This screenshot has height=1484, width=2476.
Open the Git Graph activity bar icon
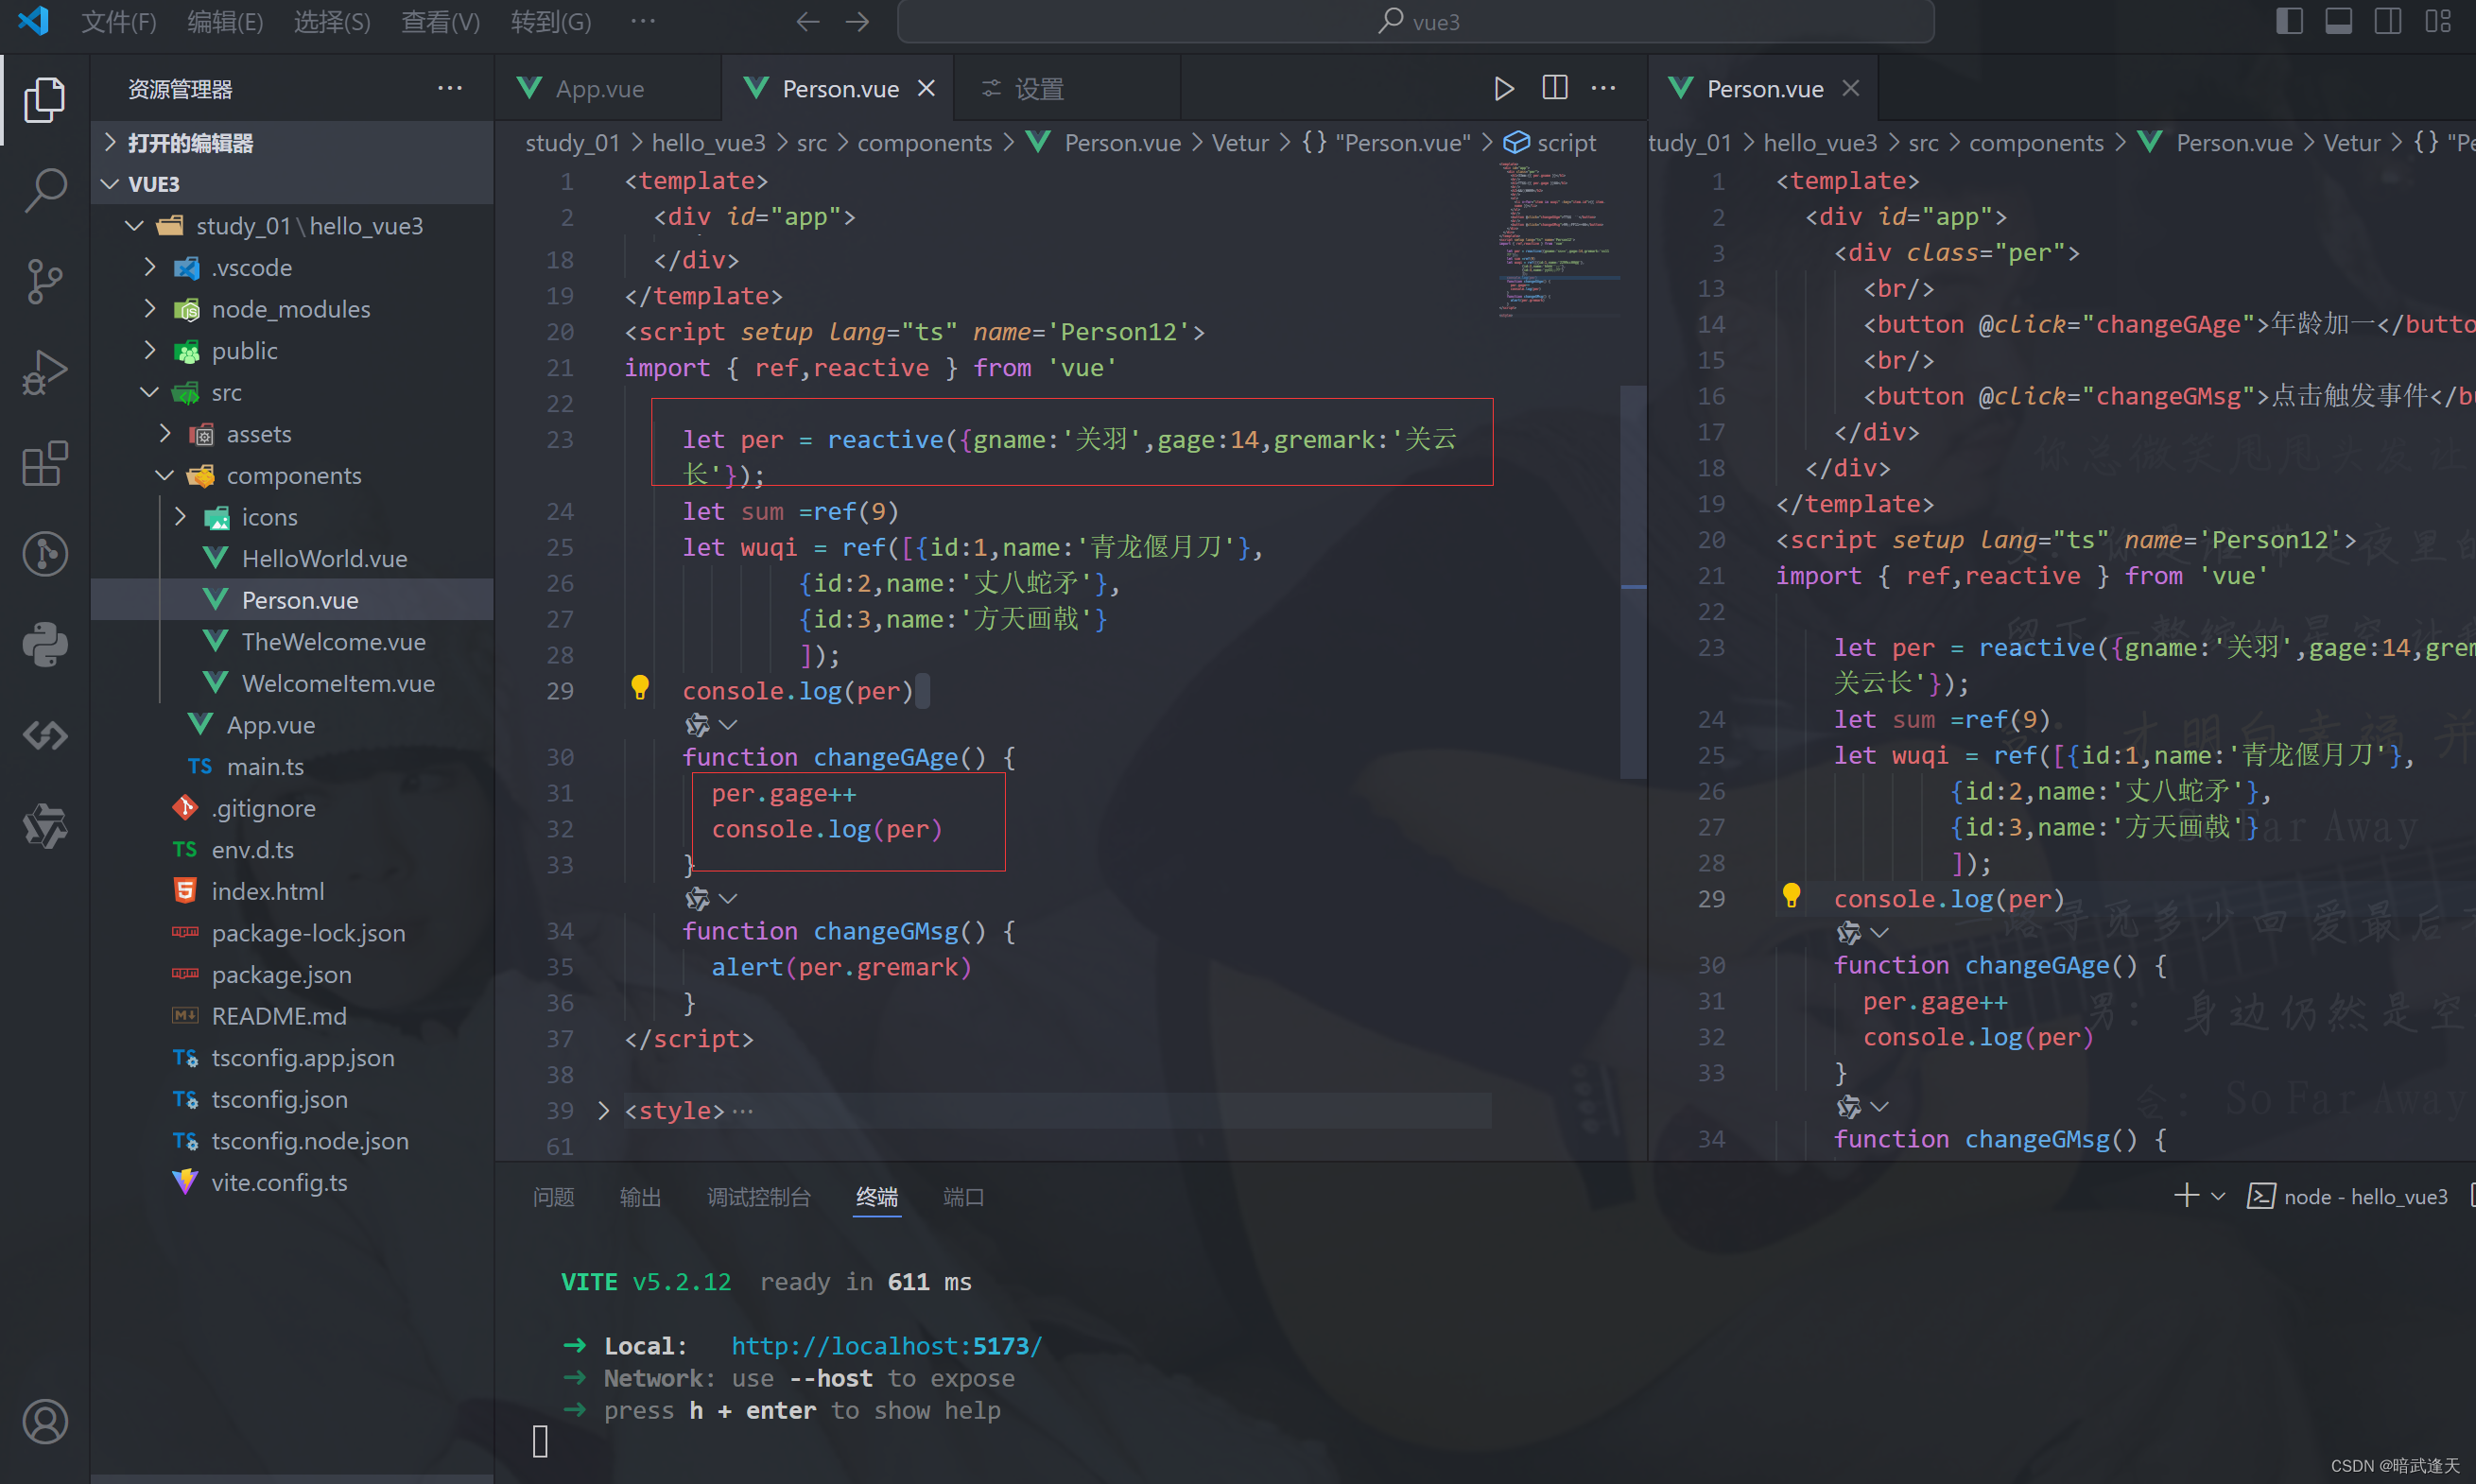coord(45,554)
